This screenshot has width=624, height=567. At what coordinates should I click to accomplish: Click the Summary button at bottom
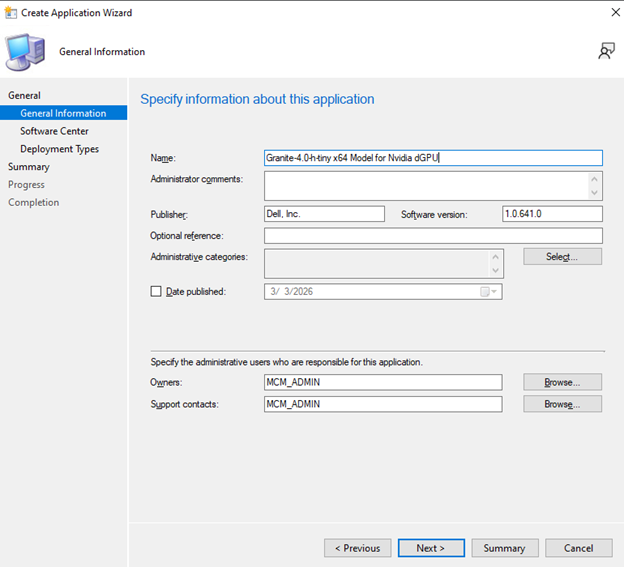[x=505, y=548]
